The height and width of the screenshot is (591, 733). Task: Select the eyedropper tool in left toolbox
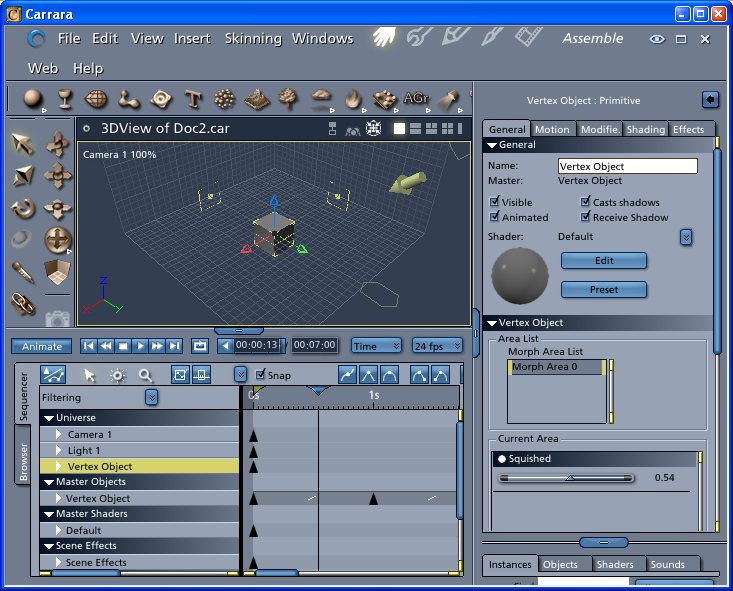pos(23,272)
